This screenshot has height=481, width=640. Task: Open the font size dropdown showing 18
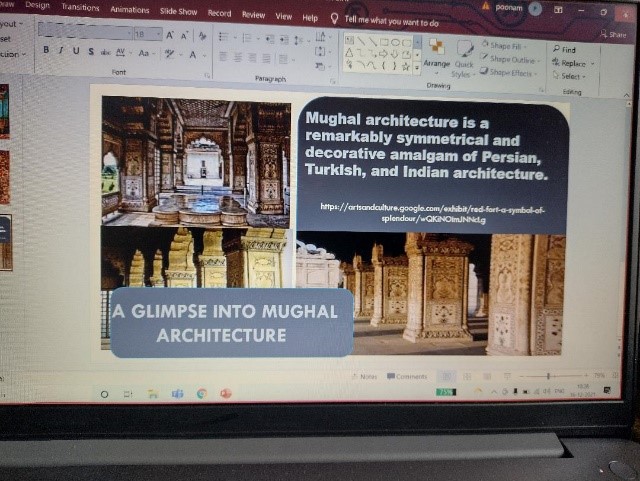click(147, 34)
